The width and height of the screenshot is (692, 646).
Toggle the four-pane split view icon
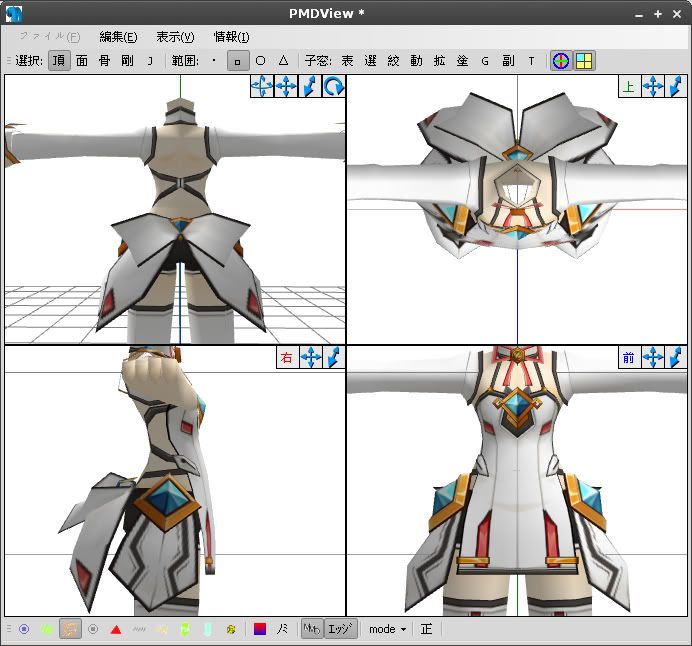coord(584,61)
